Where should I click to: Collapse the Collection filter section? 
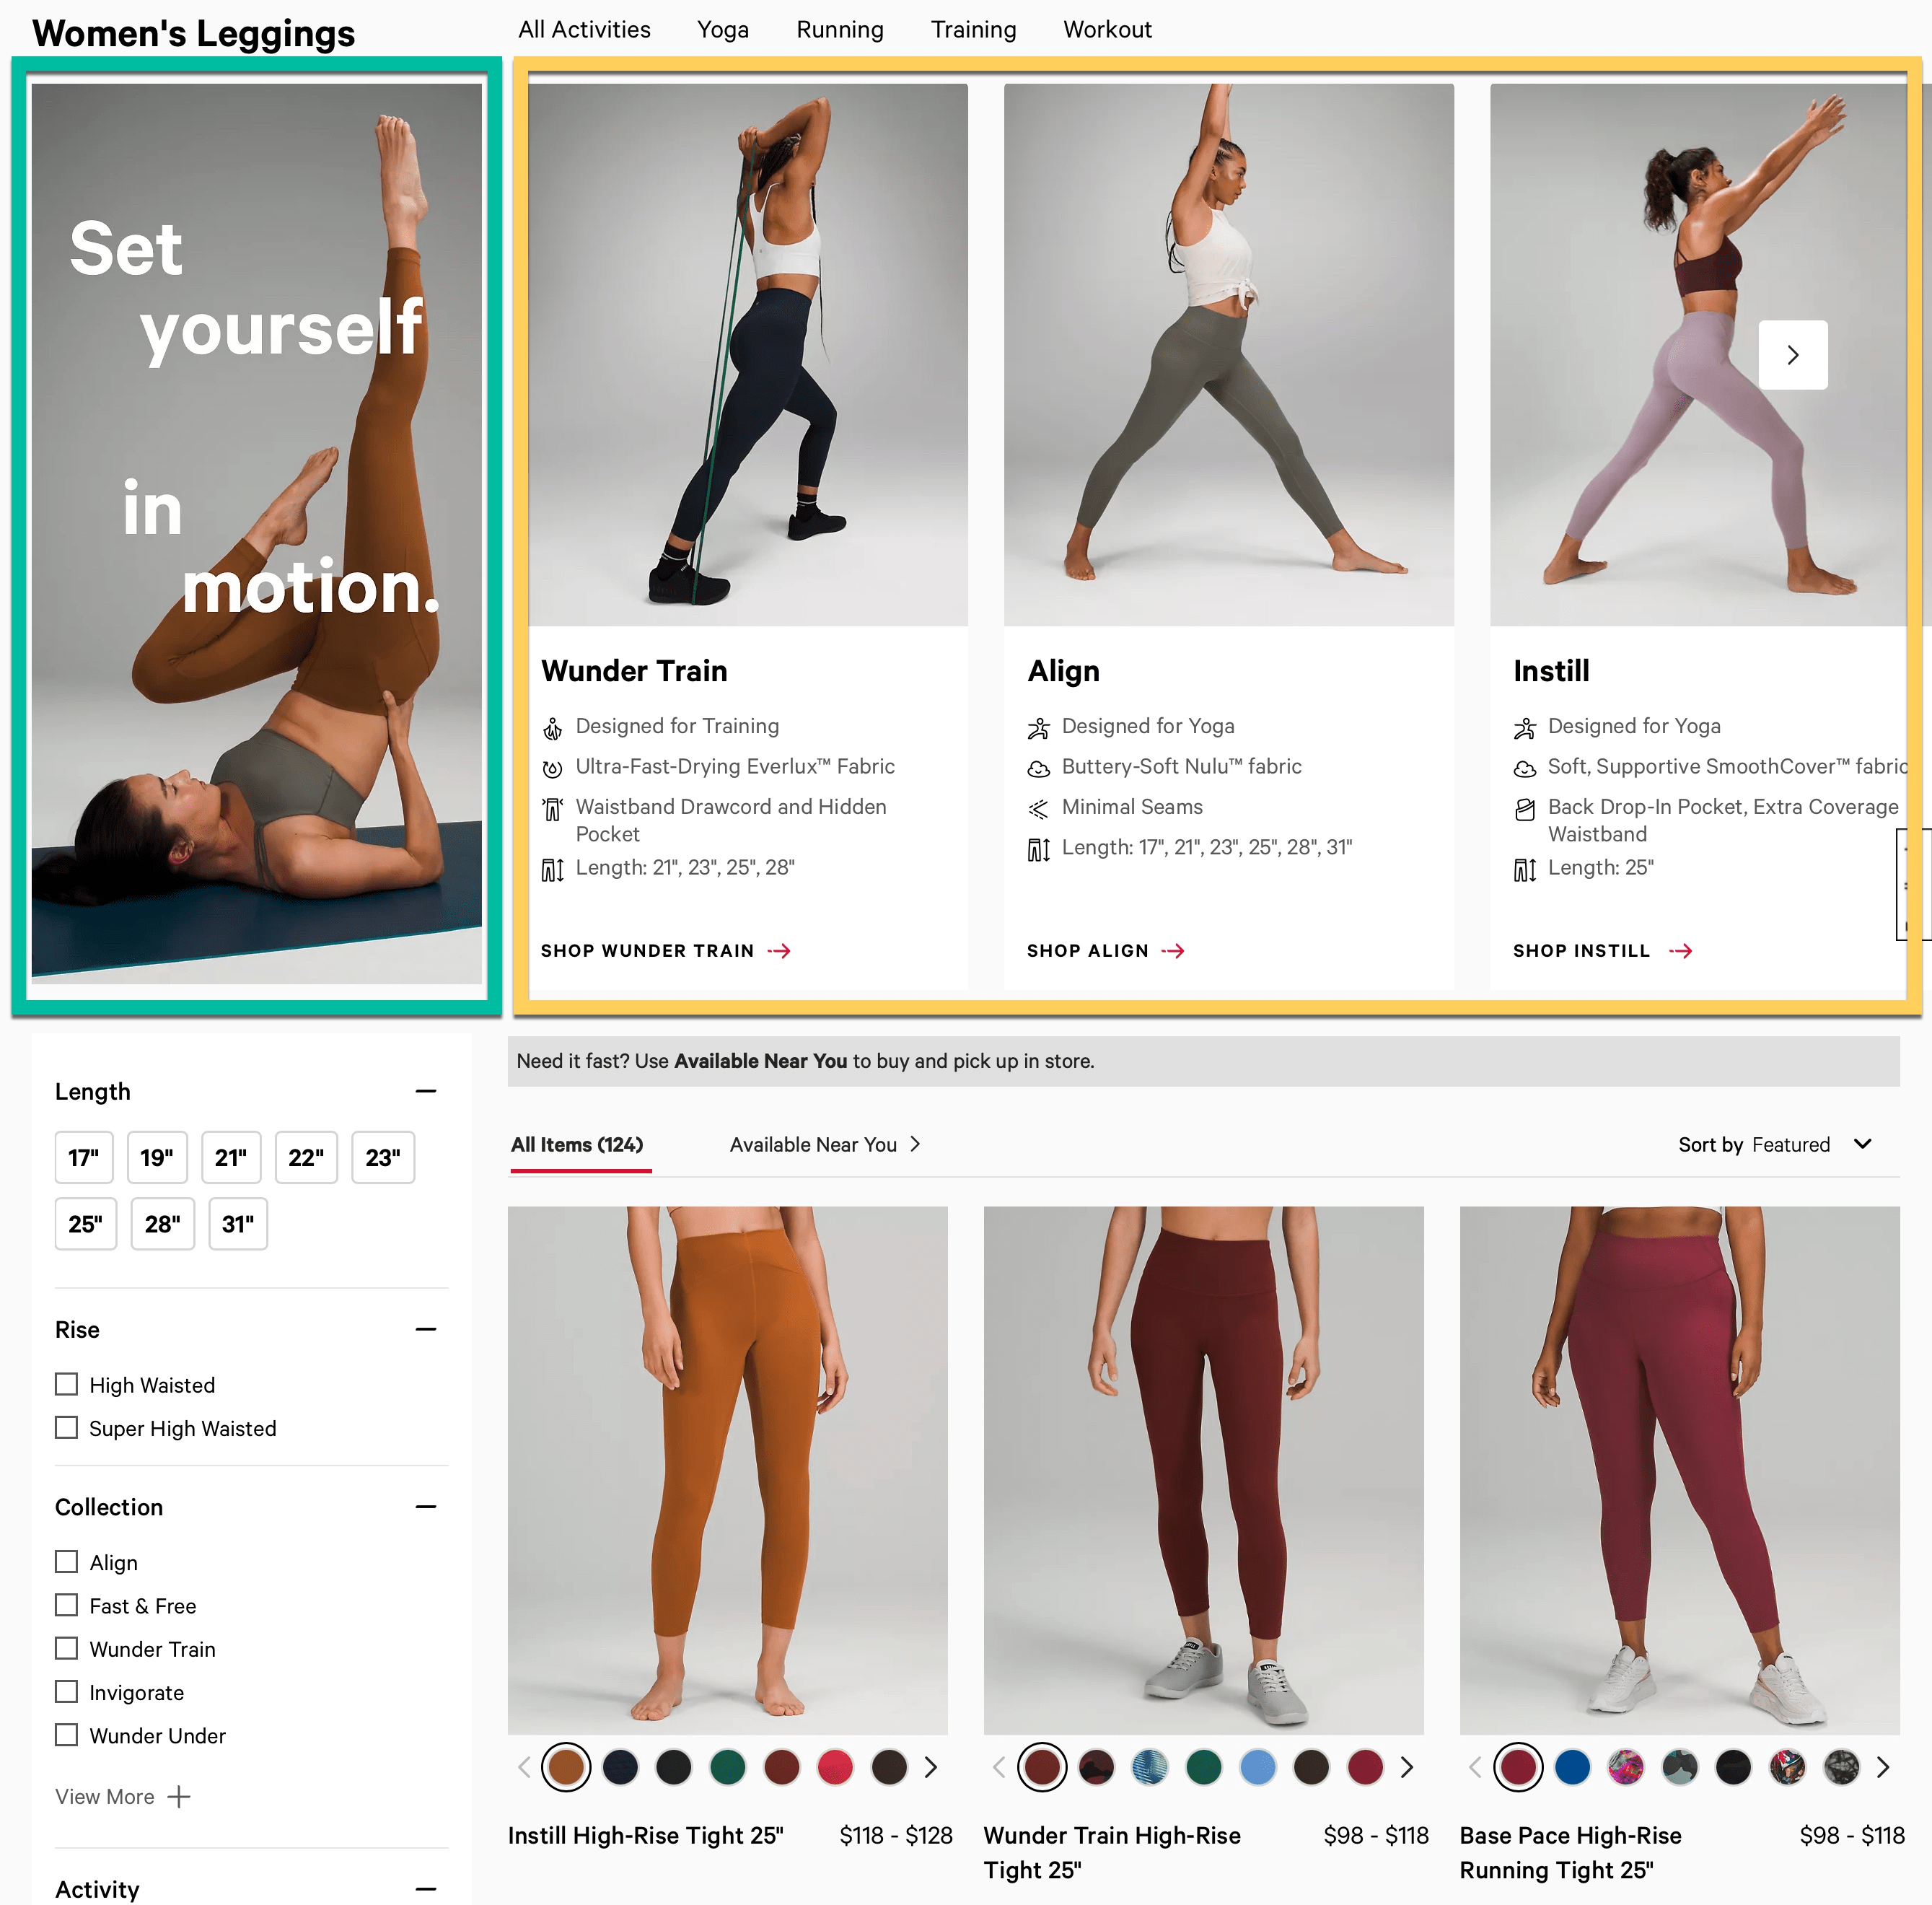click(426, 1507)
